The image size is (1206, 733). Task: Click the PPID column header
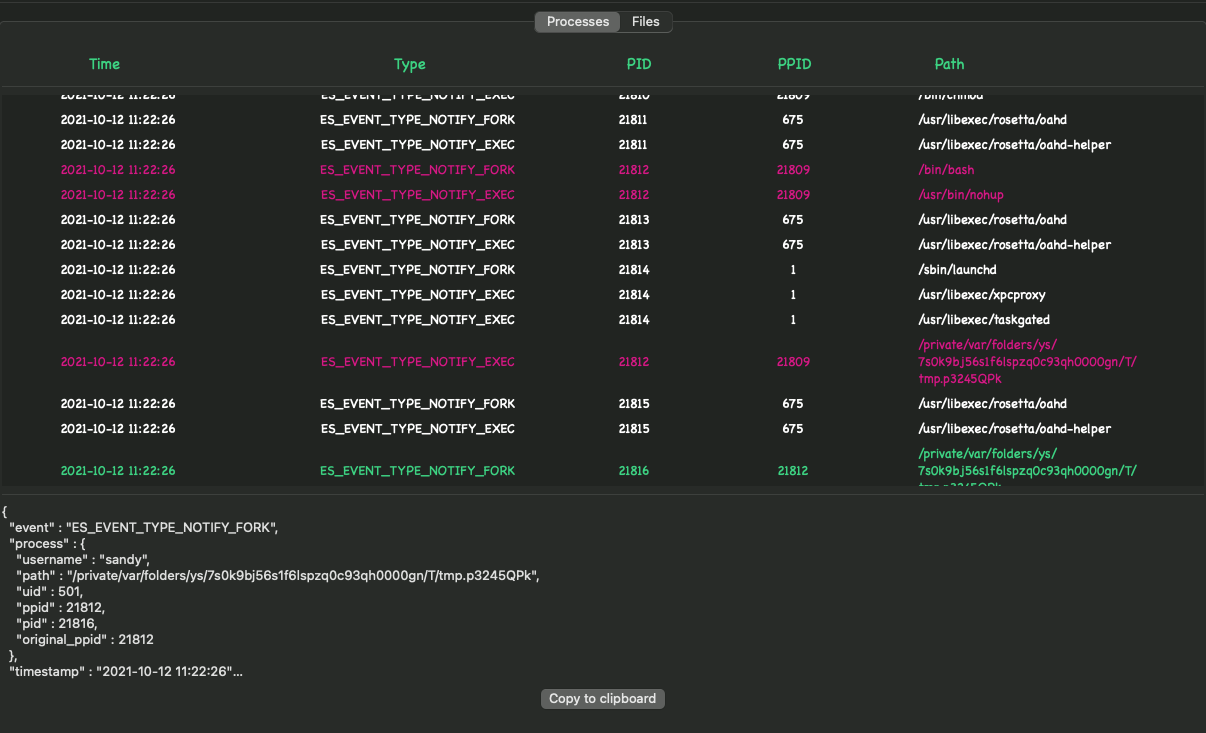[794, 64]
